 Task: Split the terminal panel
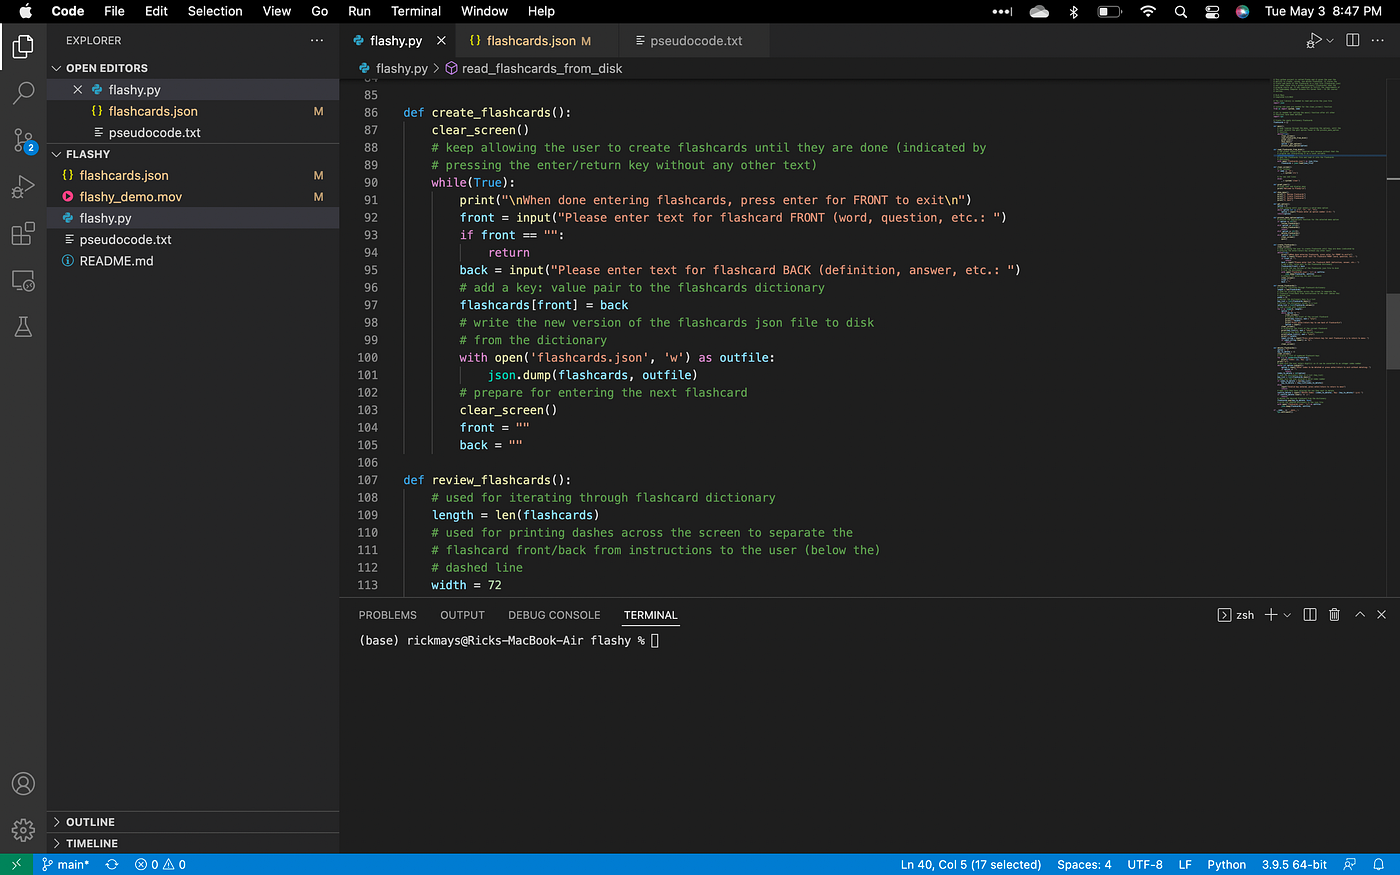(1310, 614)
